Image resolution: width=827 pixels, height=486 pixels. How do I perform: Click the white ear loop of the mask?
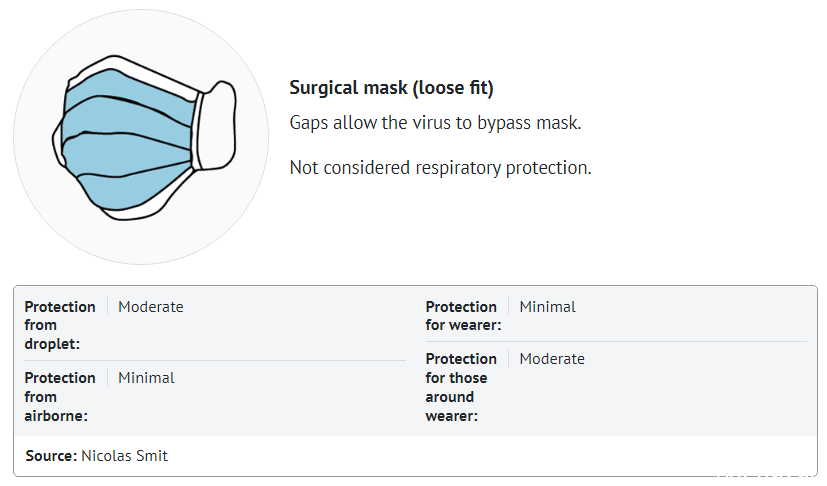click(x=217, y=127)
